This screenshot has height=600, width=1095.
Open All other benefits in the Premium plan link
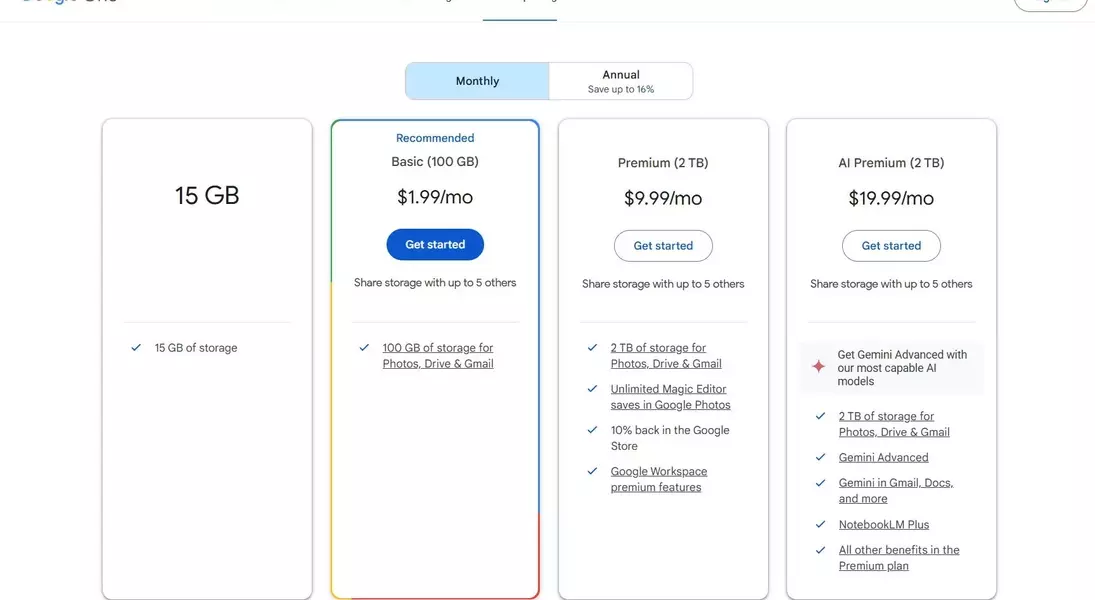point(899,557)
